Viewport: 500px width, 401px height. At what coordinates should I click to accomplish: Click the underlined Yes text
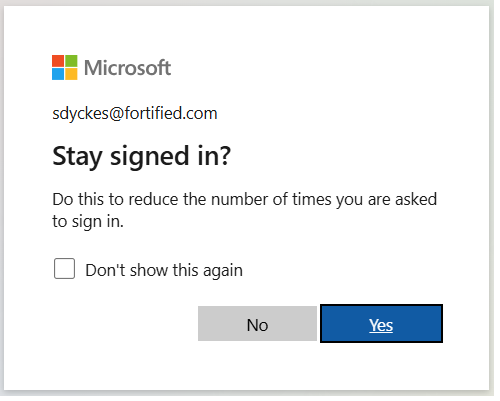pyautogui.click(x=381, y=325)
